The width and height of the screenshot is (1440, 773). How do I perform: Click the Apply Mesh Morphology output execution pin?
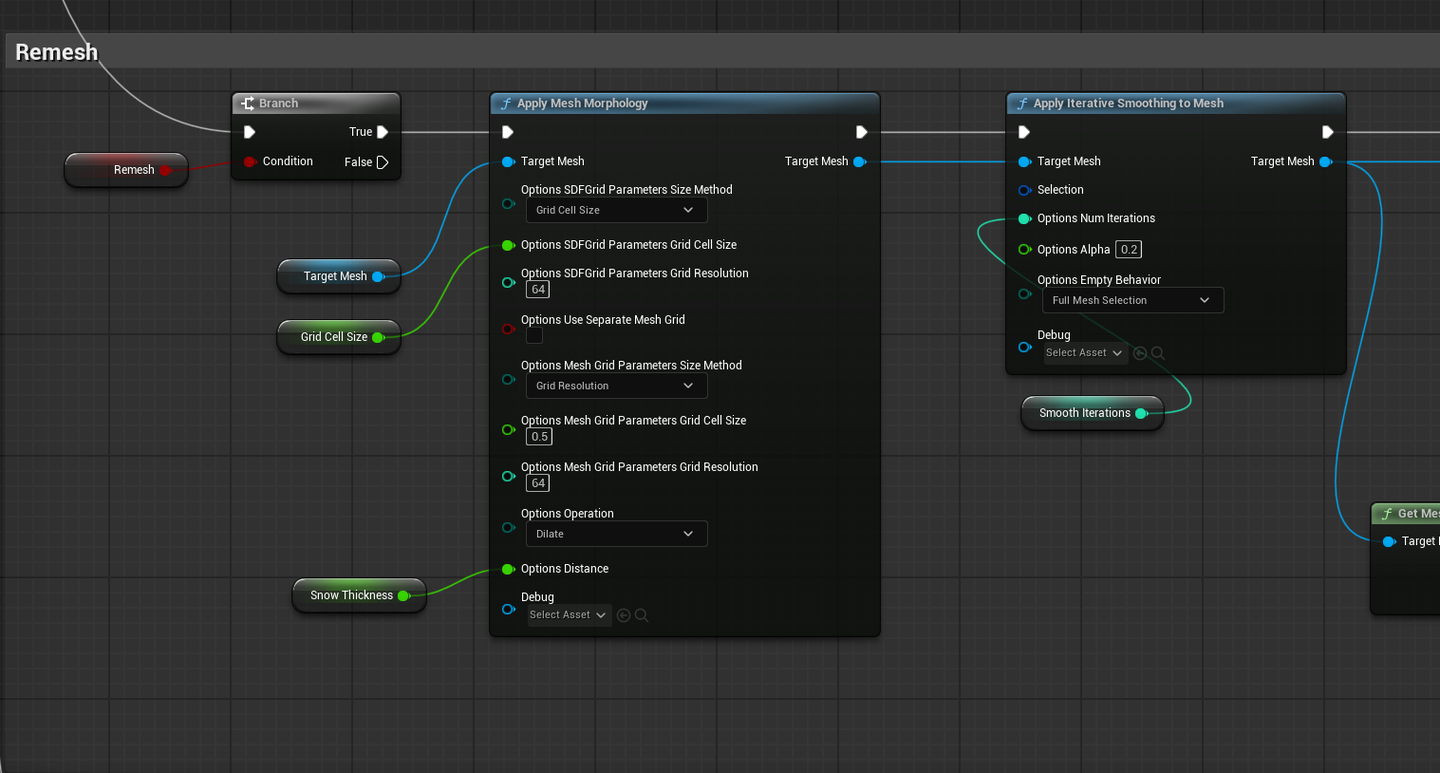[x=861, y=132]
